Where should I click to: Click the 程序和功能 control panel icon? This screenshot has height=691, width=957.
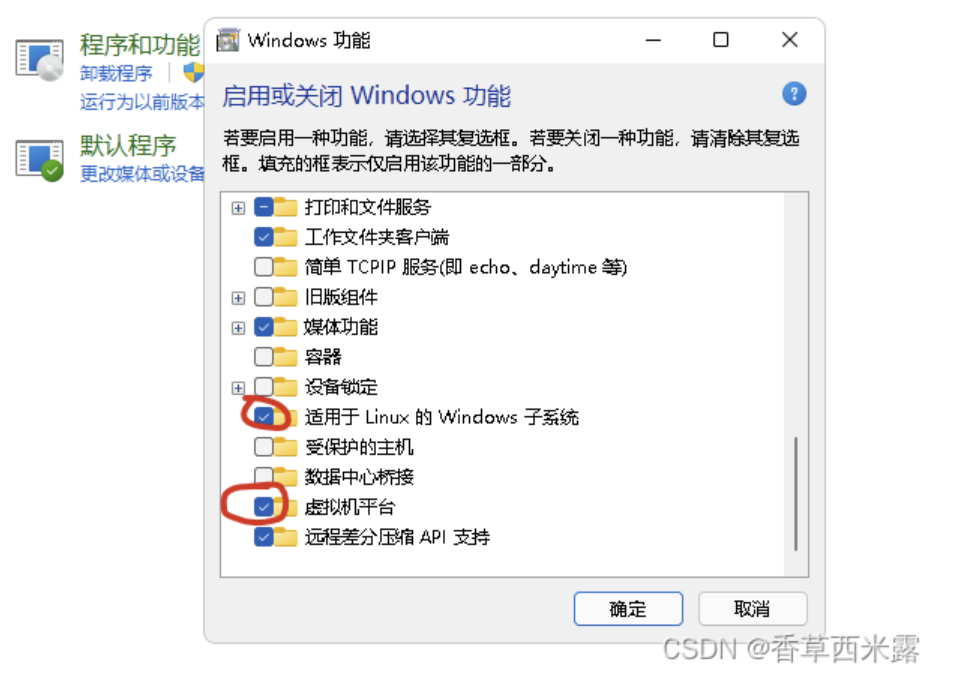(40, 61)
